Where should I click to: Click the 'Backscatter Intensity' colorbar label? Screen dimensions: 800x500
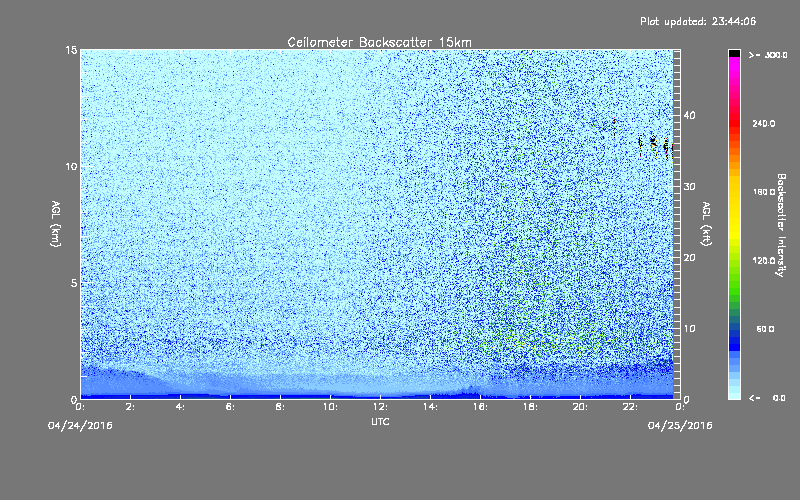(781, 225)
